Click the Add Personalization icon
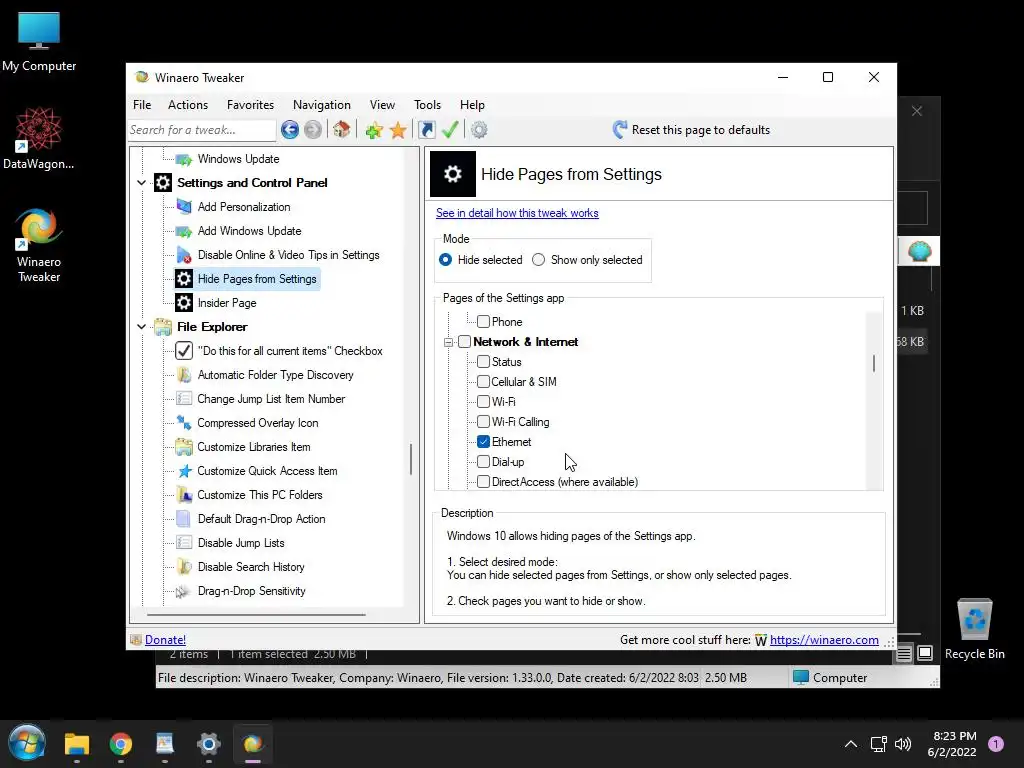1024x768 pixels. [184, 207]
